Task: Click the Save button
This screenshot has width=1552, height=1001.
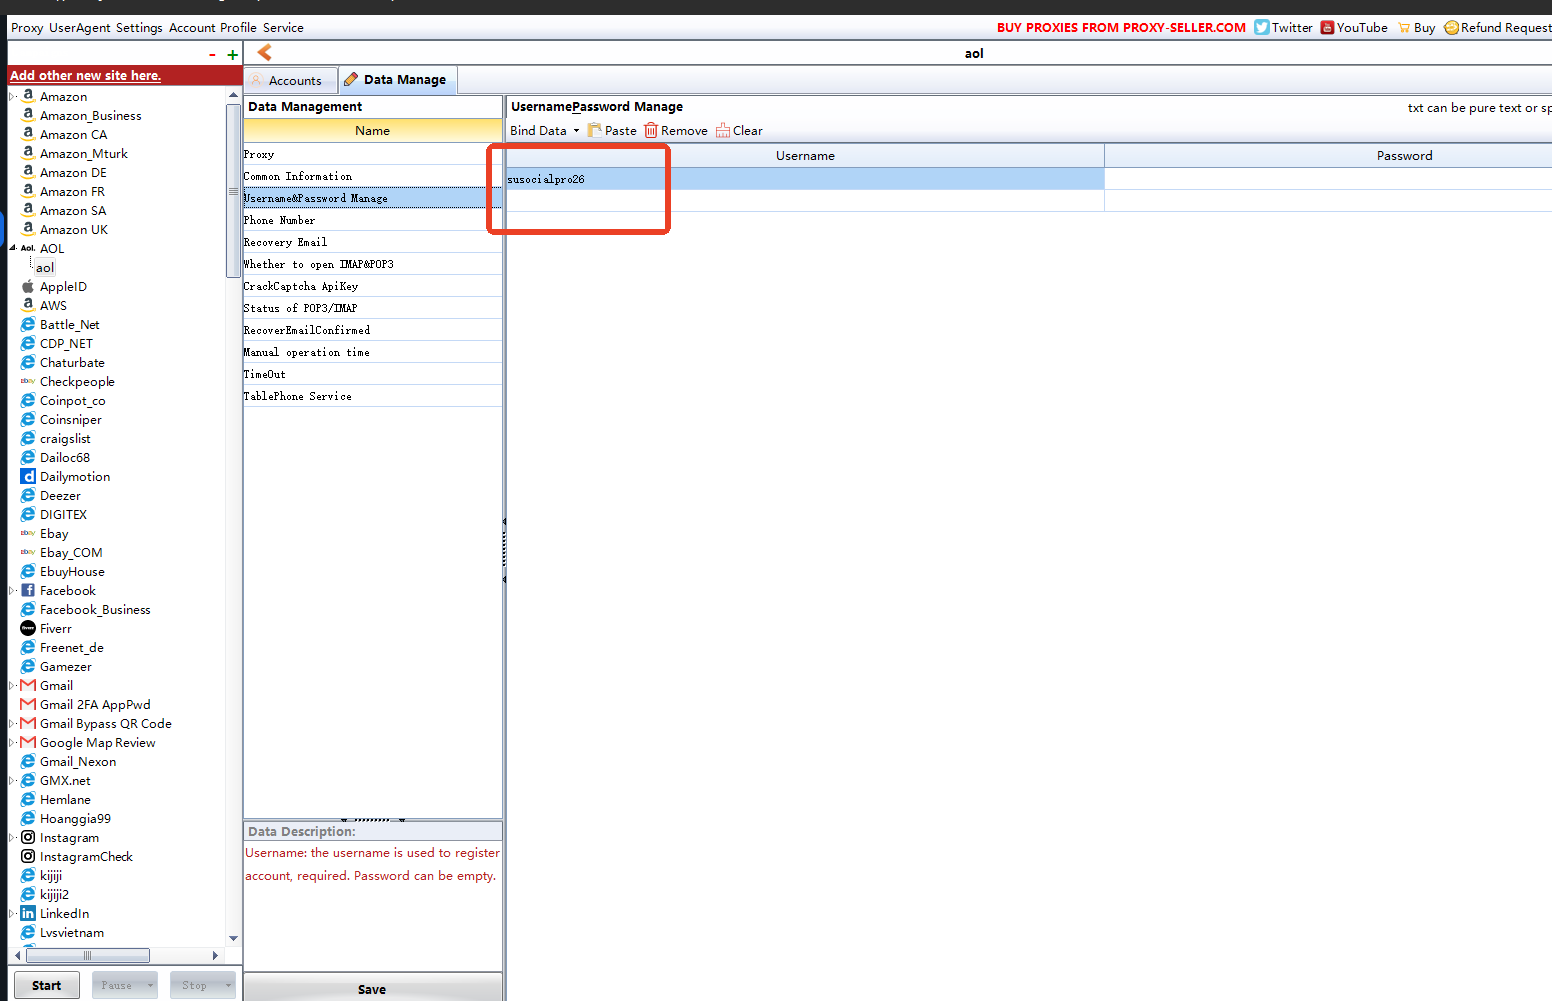Action: pos(372,989)
